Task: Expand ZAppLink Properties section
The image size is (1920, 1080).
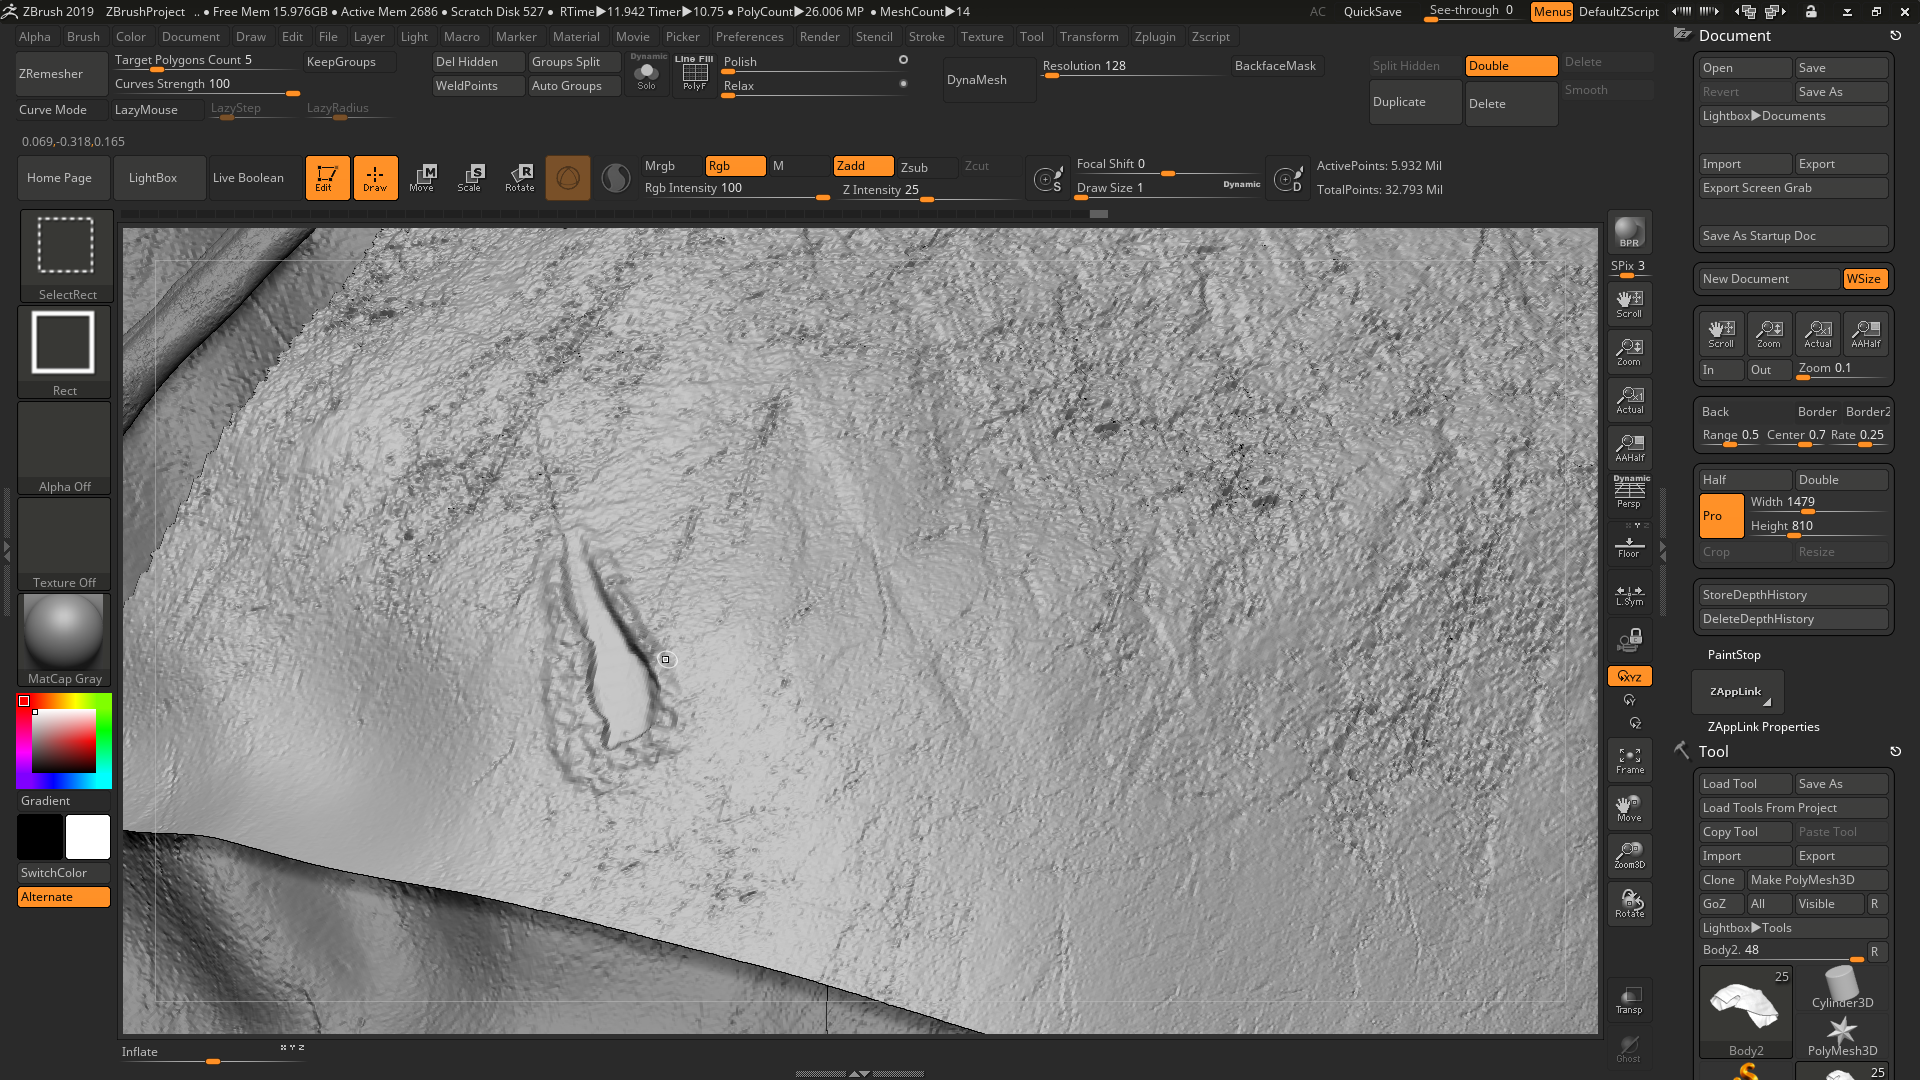Action: tap(1763, 727)
